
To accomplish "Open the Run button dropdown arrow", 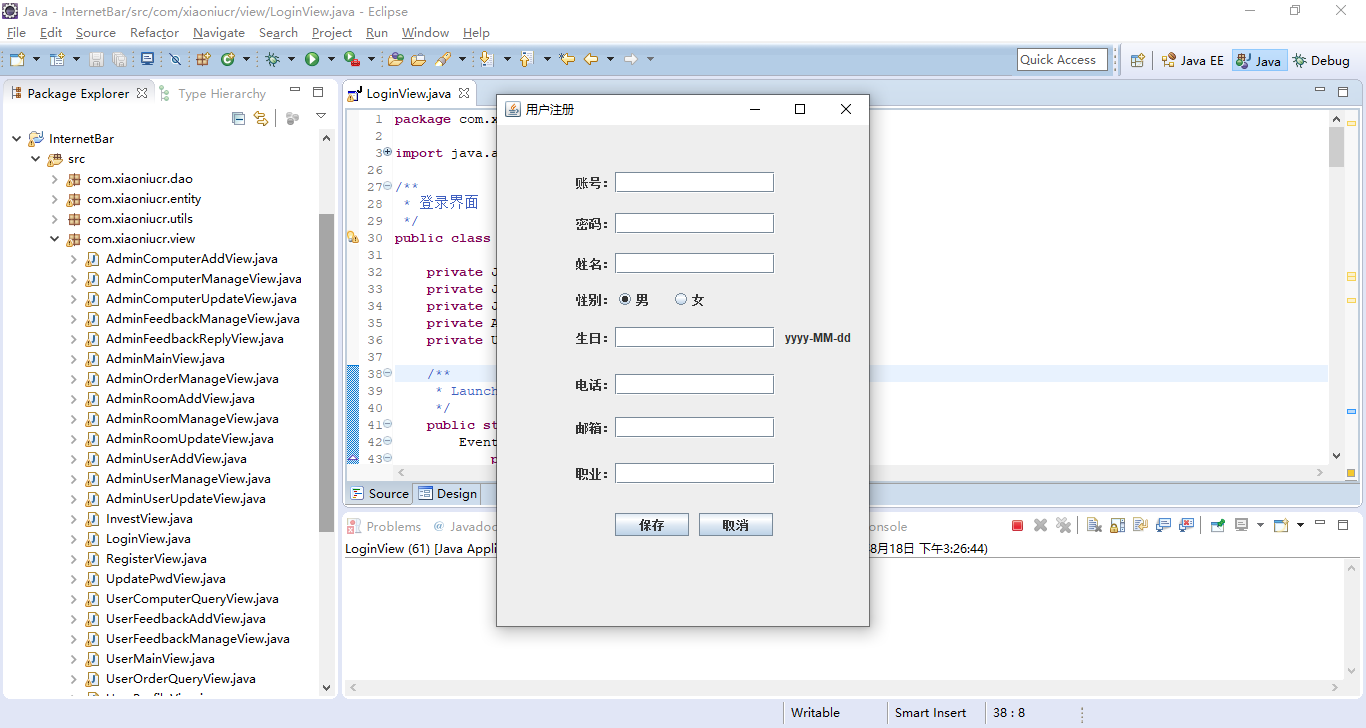I will (x=330, y=60).
